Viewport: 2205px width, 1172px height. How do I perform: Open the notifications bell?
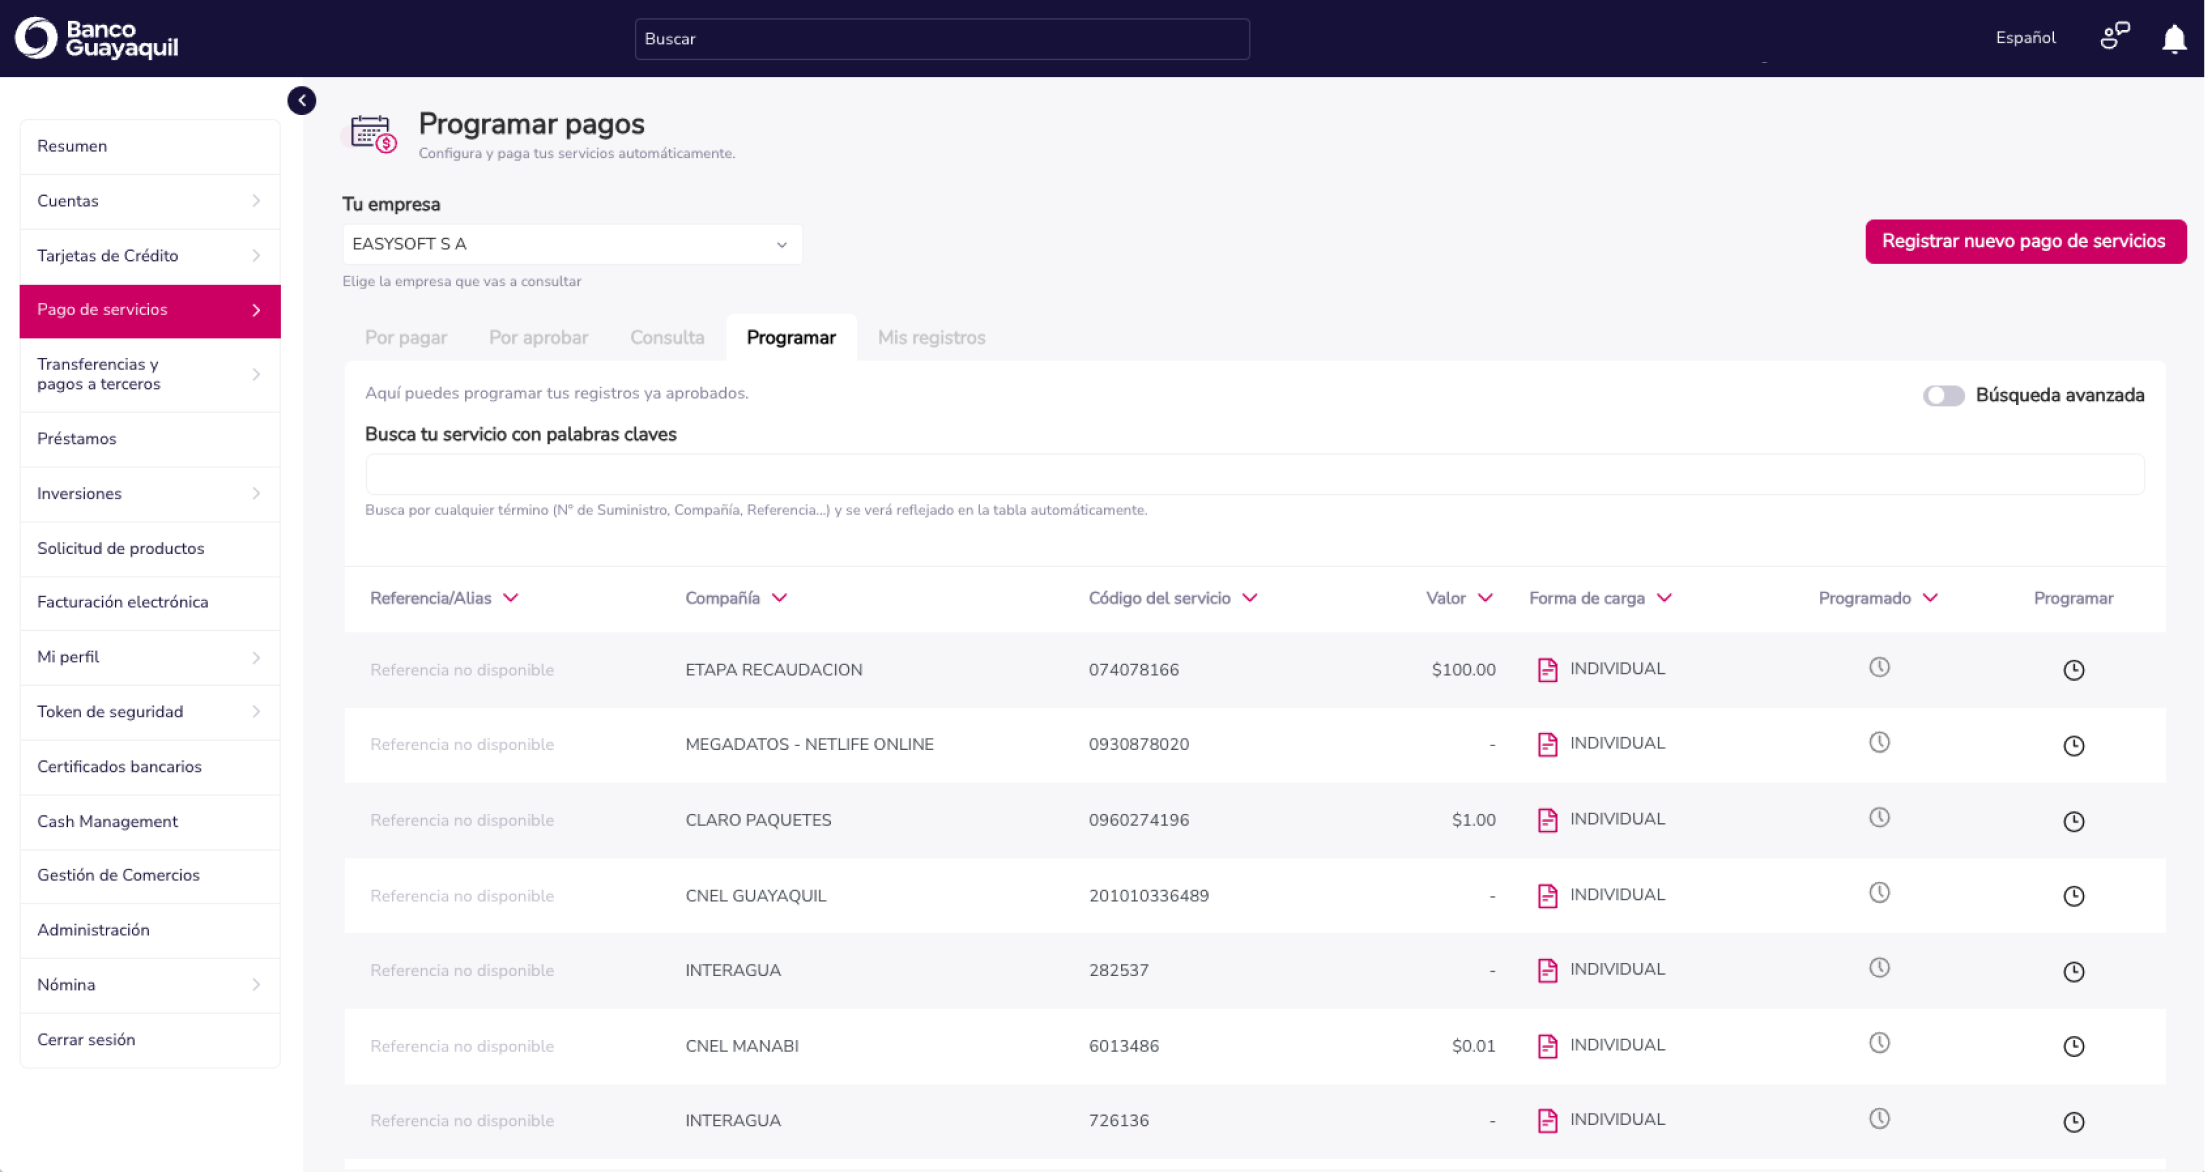point(2174,39)
